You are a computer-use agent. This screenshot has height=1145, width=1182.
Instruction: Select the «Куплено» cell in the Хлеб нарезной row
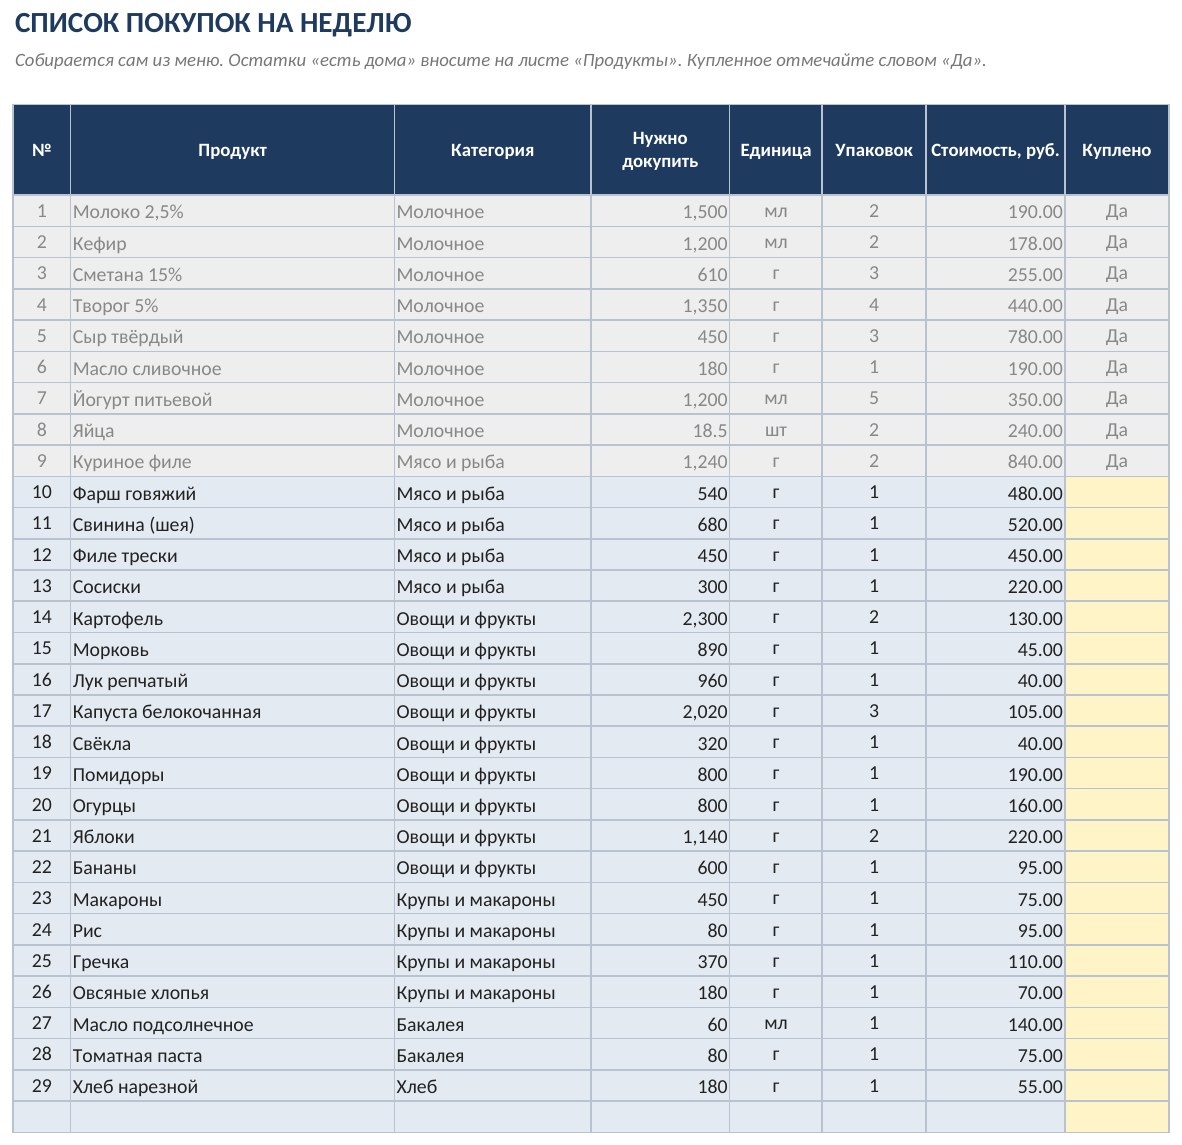pos(1116,1086)
